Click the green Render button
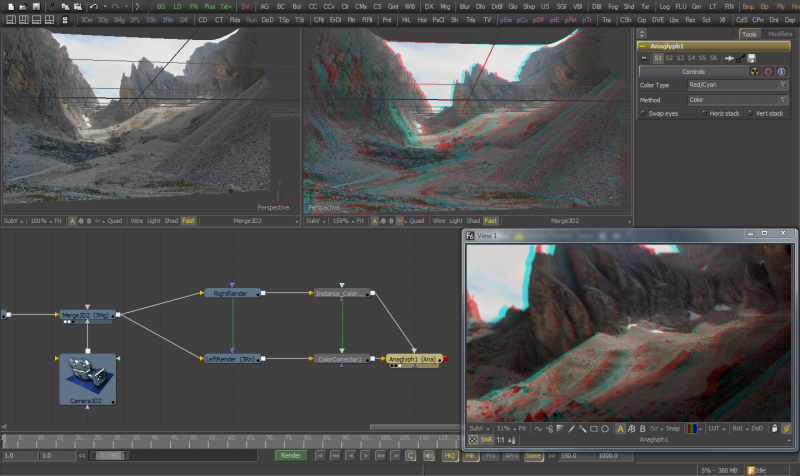The image size is (800, 476). [x=291, y=456]
